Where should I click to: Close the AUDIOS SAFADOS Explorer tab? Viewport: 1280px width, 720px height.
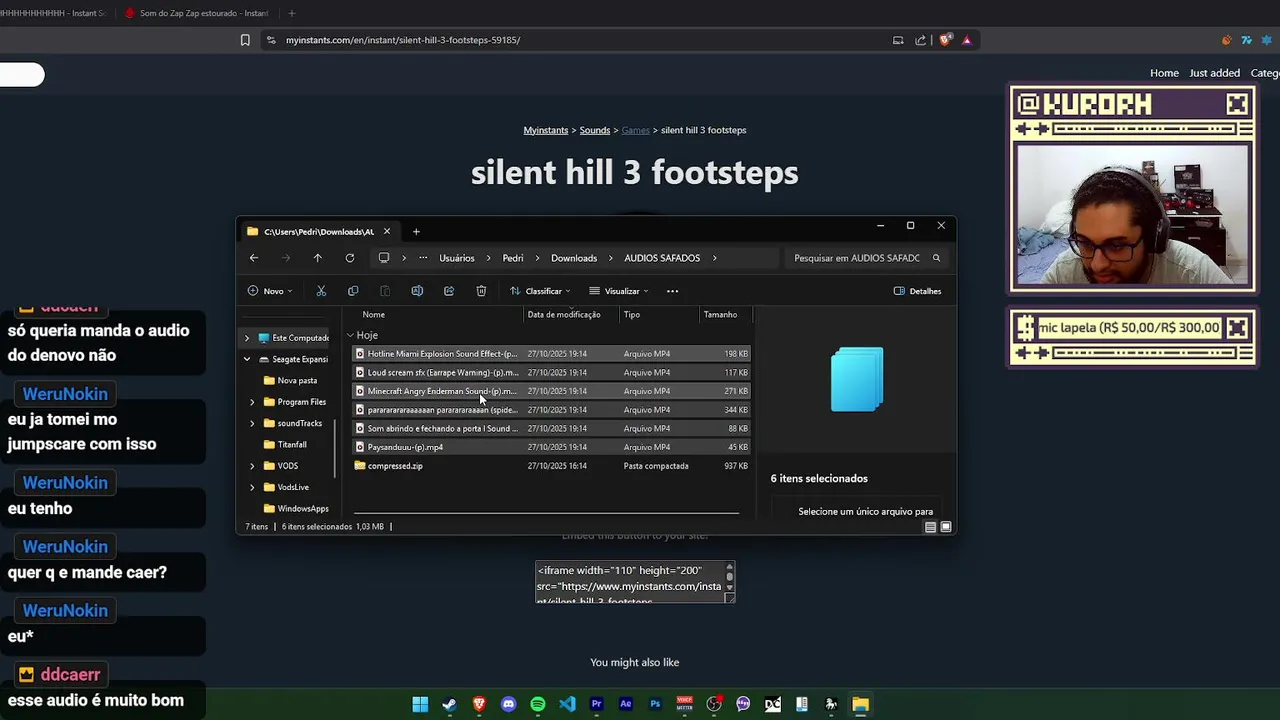387,232
